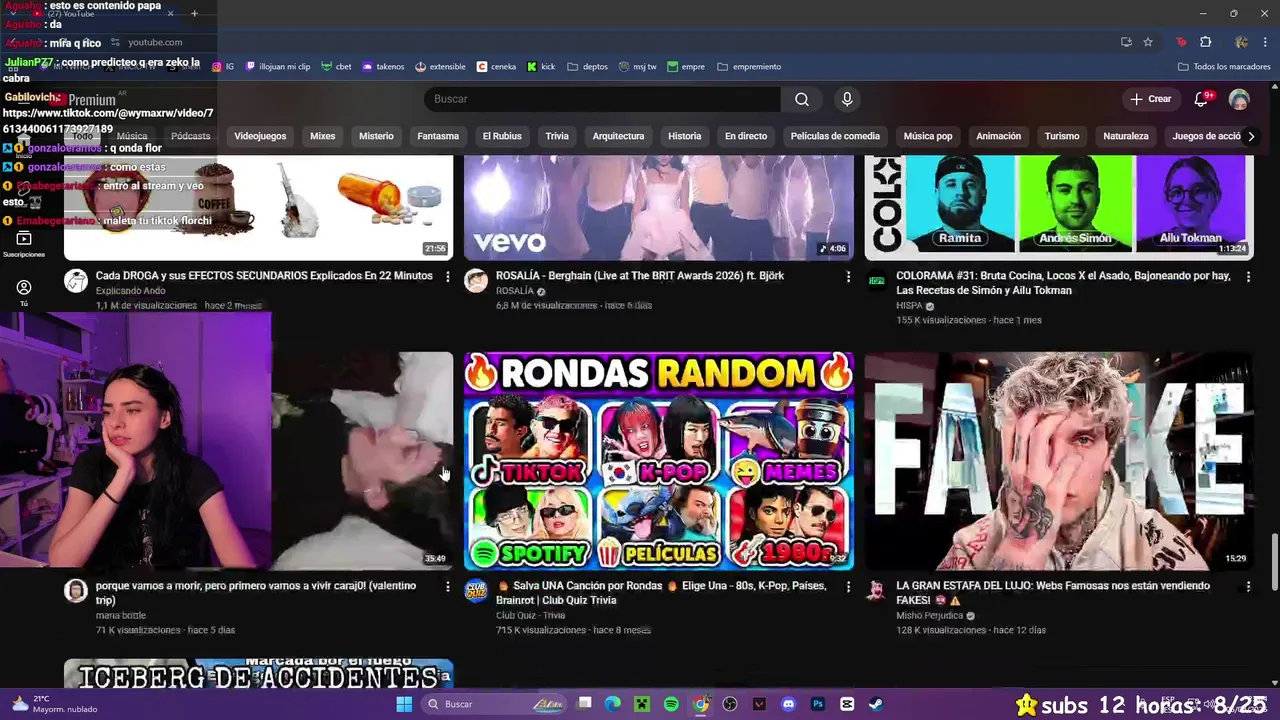Open the msj tw bookmark
This screenshot has width=1280, height=720.
tap(637, 67)
